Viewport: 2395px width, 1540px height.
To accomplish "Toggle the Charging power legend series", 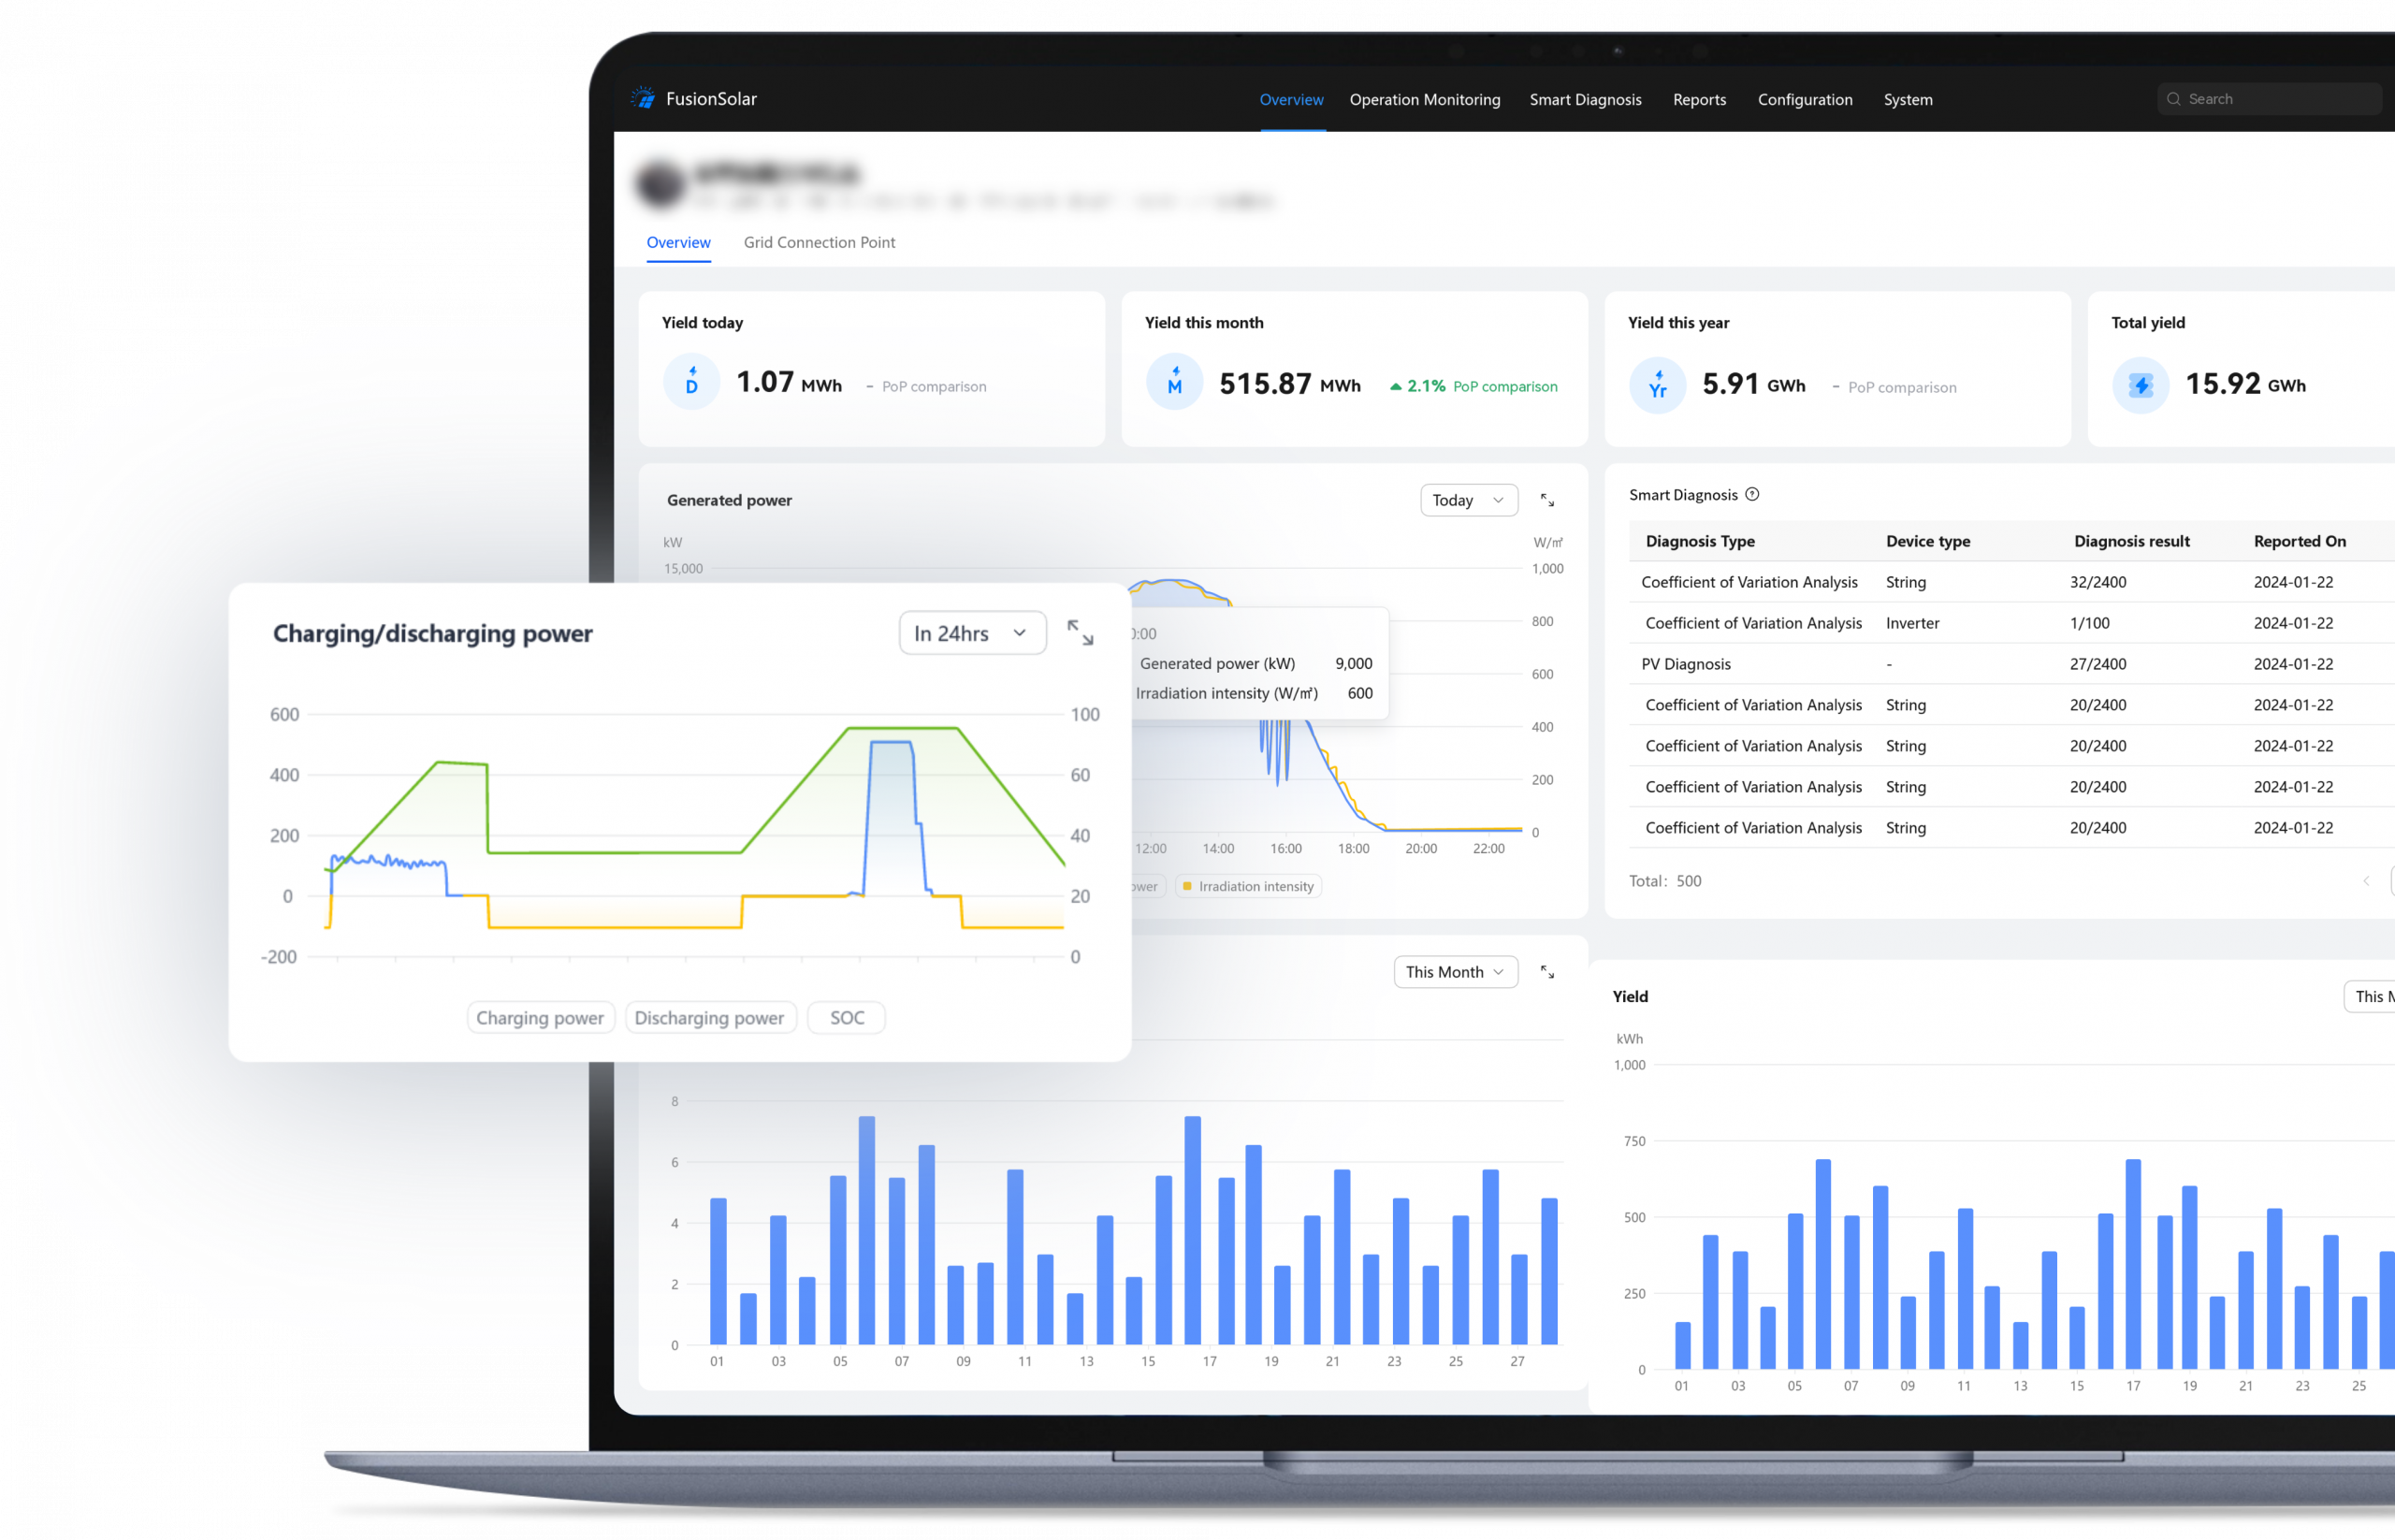I will pyautogui.click(x=540, y=1018).
